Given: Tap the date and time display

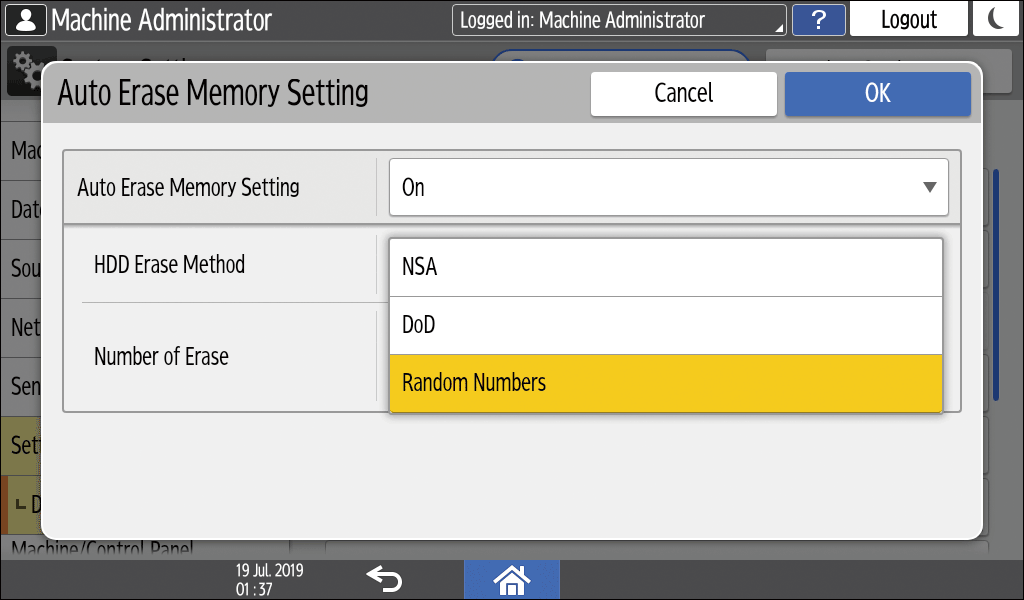Looking at the screenshot, I should 270,578.
